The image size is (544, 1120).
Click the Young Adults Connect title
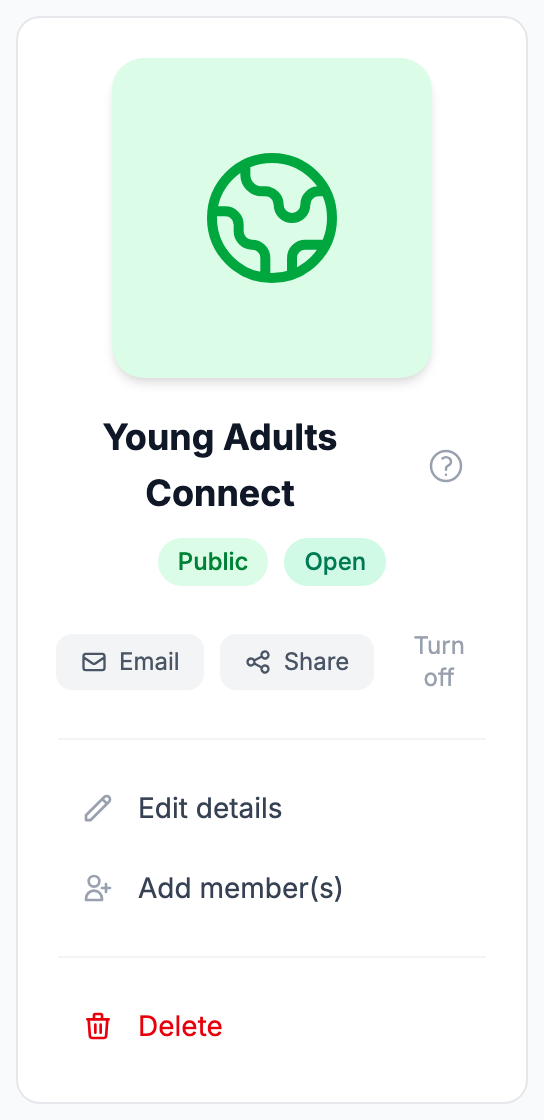pyautogui.click(x=220, y=465)
